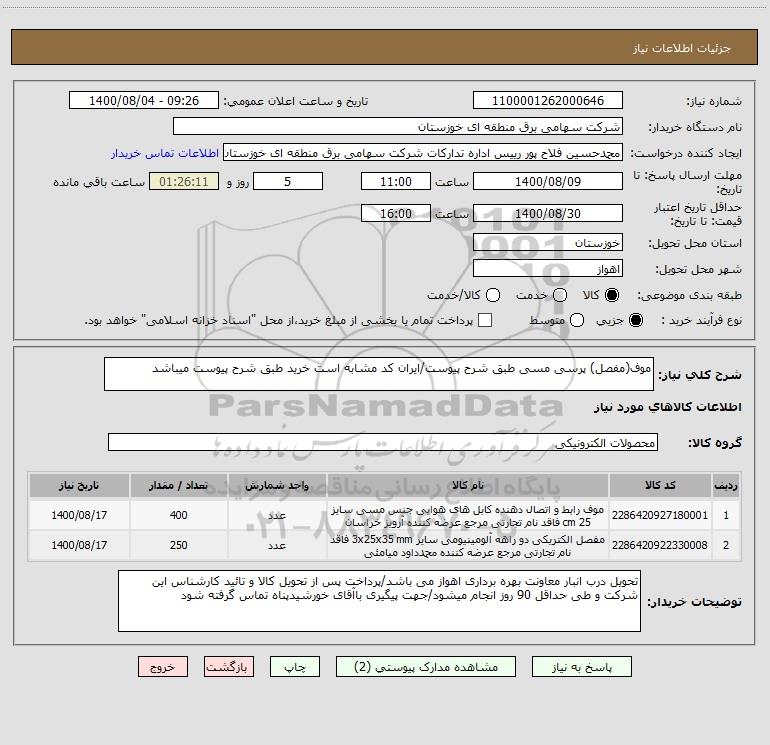Select the کالا/خدمت radio button
770x745 pixels.
pos(493,295)
